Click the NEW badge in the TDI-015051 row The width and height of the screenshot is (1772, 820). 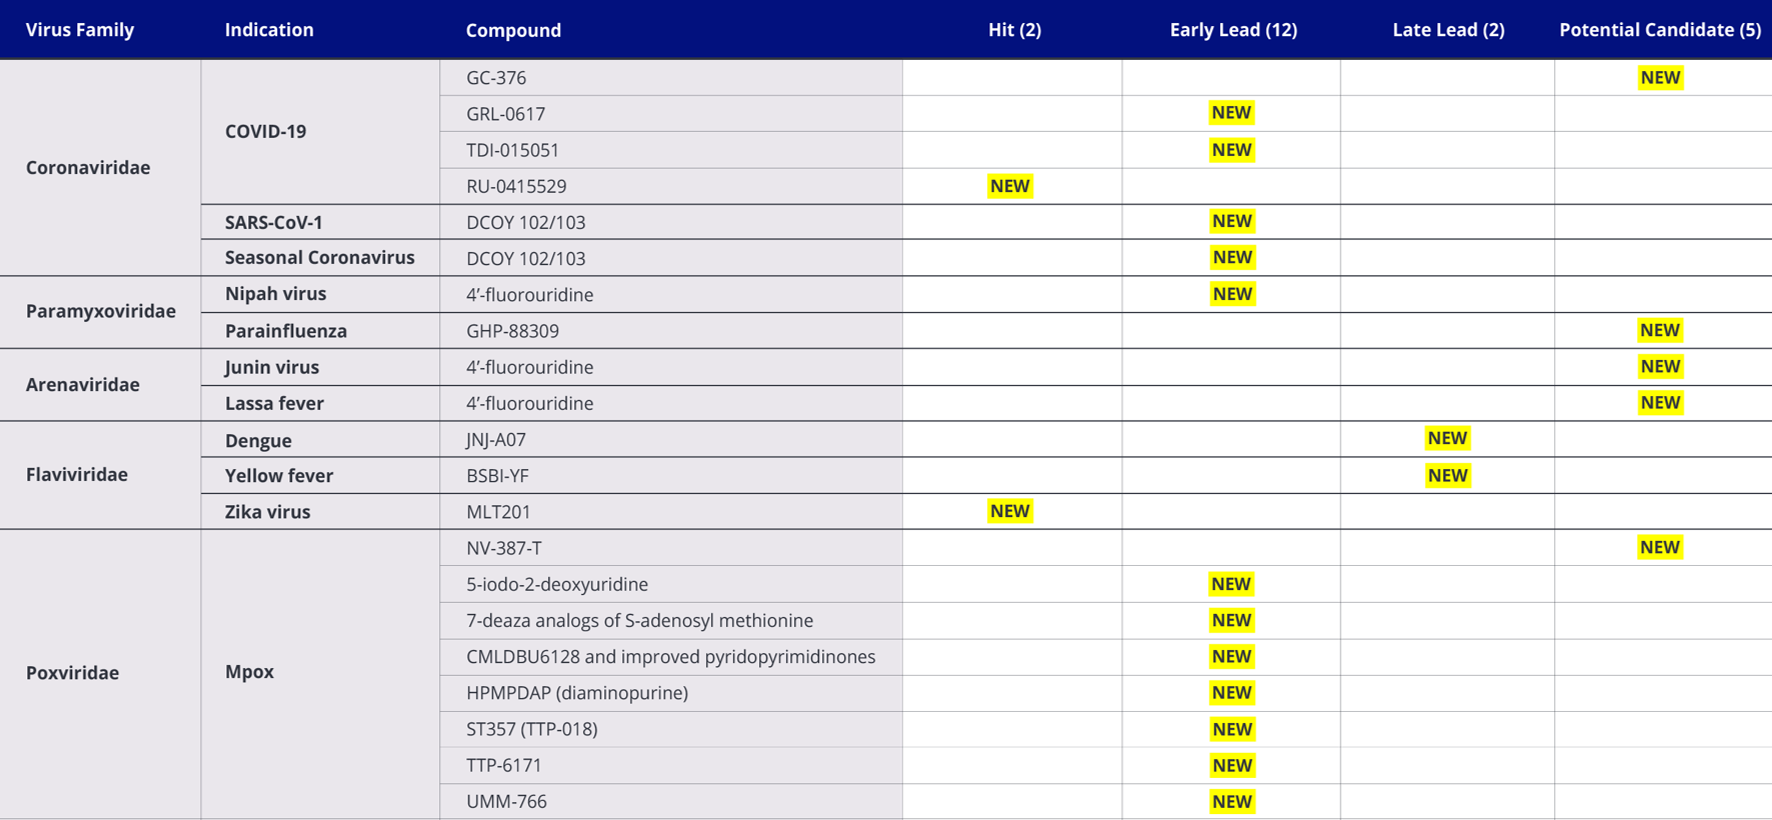point(1232,150)
